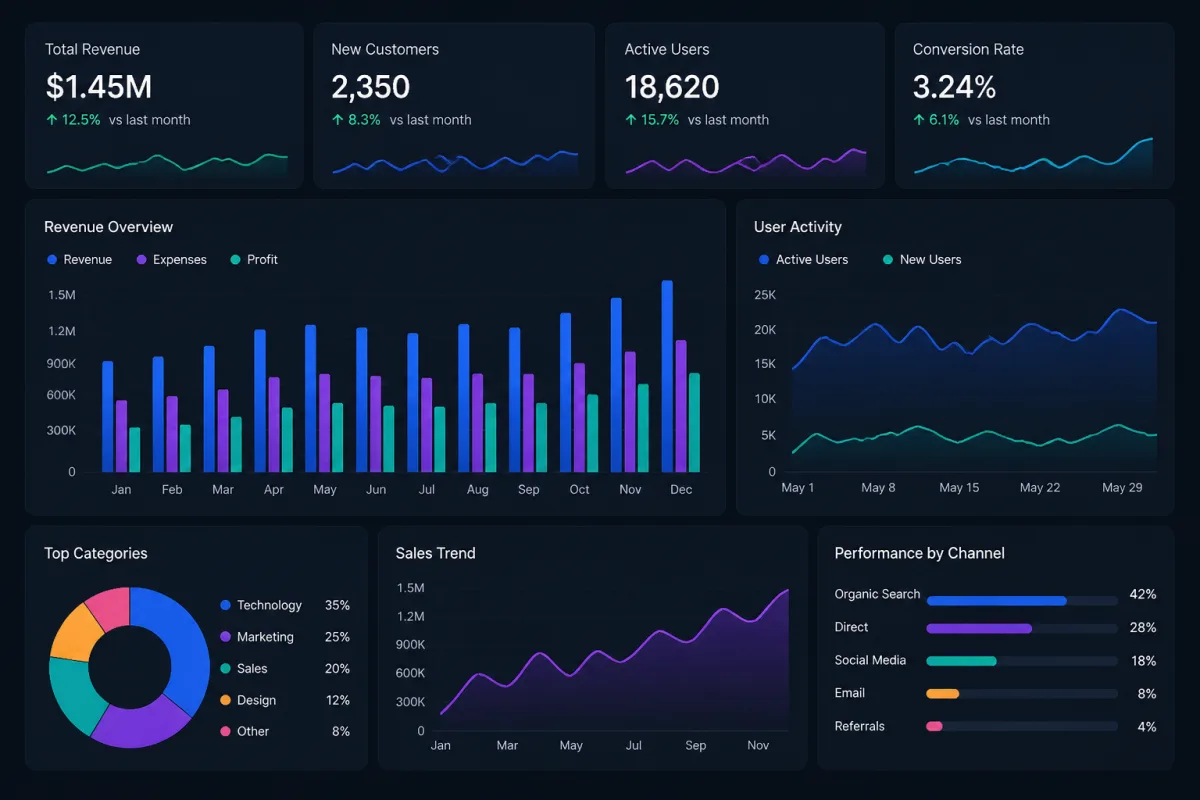Screen dimensions: 1200x800
Task: Toggle Active Users legend in User Activity
Action: [803, 260]
